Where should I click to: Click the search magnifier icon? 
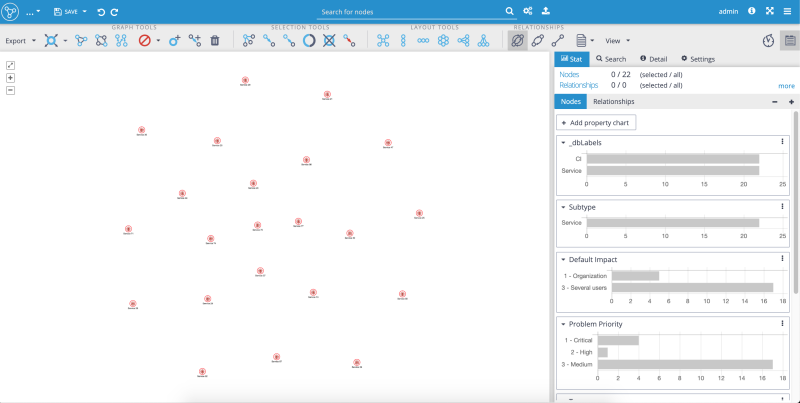click(509, 11)
